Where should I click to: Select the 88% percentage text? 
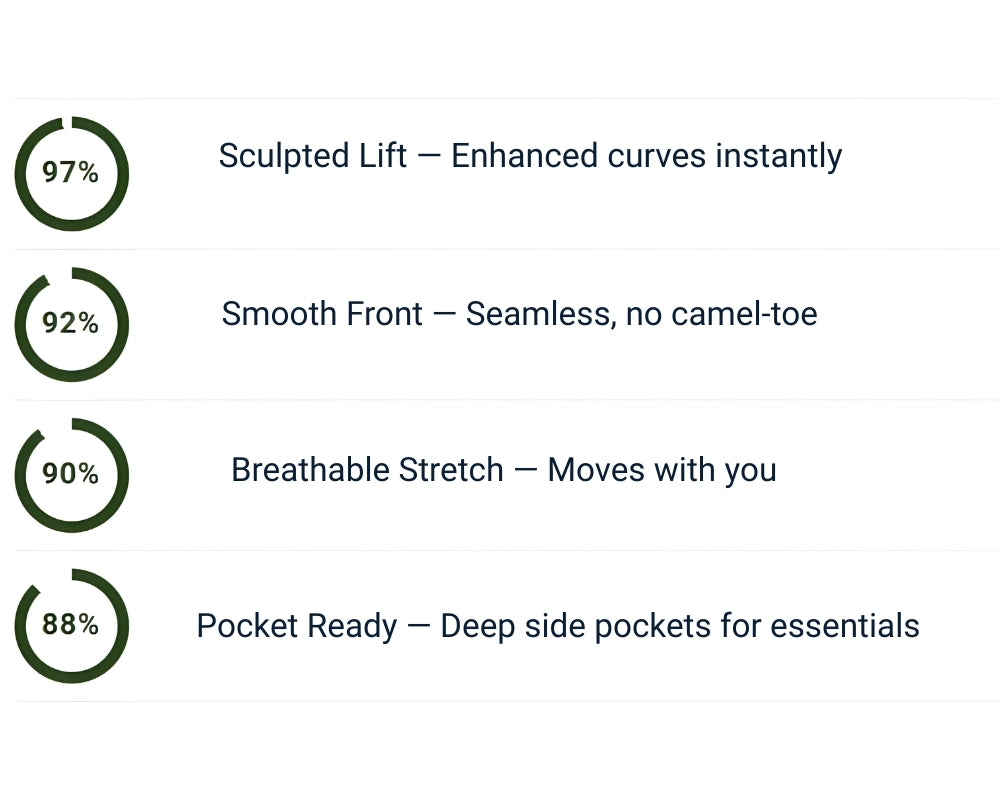coord(70,624)
